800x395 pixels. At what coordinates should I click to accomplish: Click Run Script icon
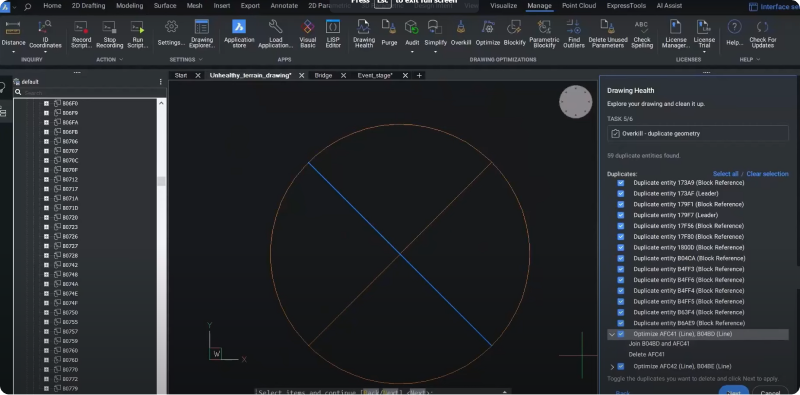137,27
